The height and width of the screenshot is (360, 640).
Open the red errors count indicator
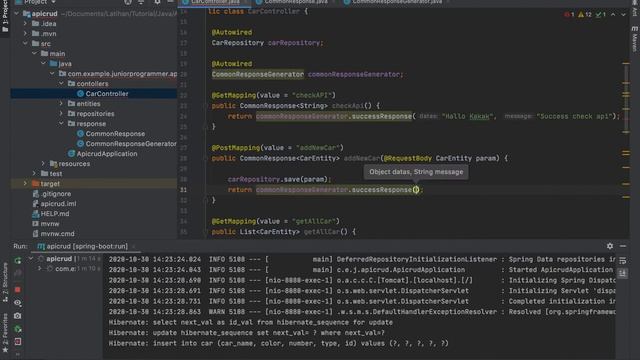click(x=569, y=14)
